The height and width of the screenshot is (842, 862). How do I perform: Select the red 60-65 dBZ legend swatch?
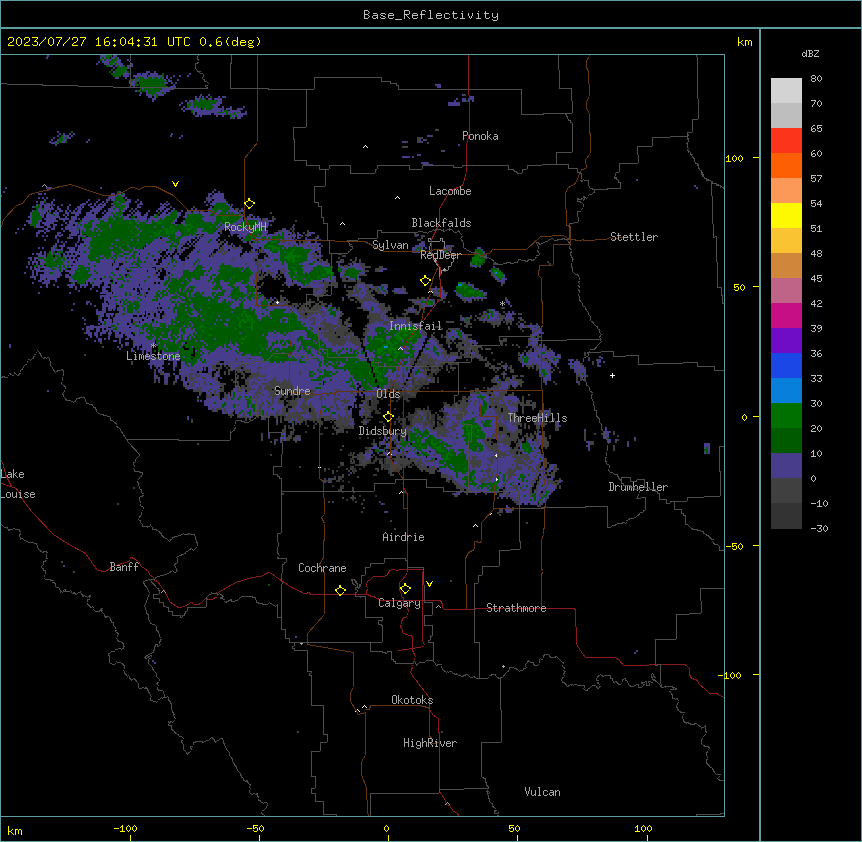pos(786,141)
